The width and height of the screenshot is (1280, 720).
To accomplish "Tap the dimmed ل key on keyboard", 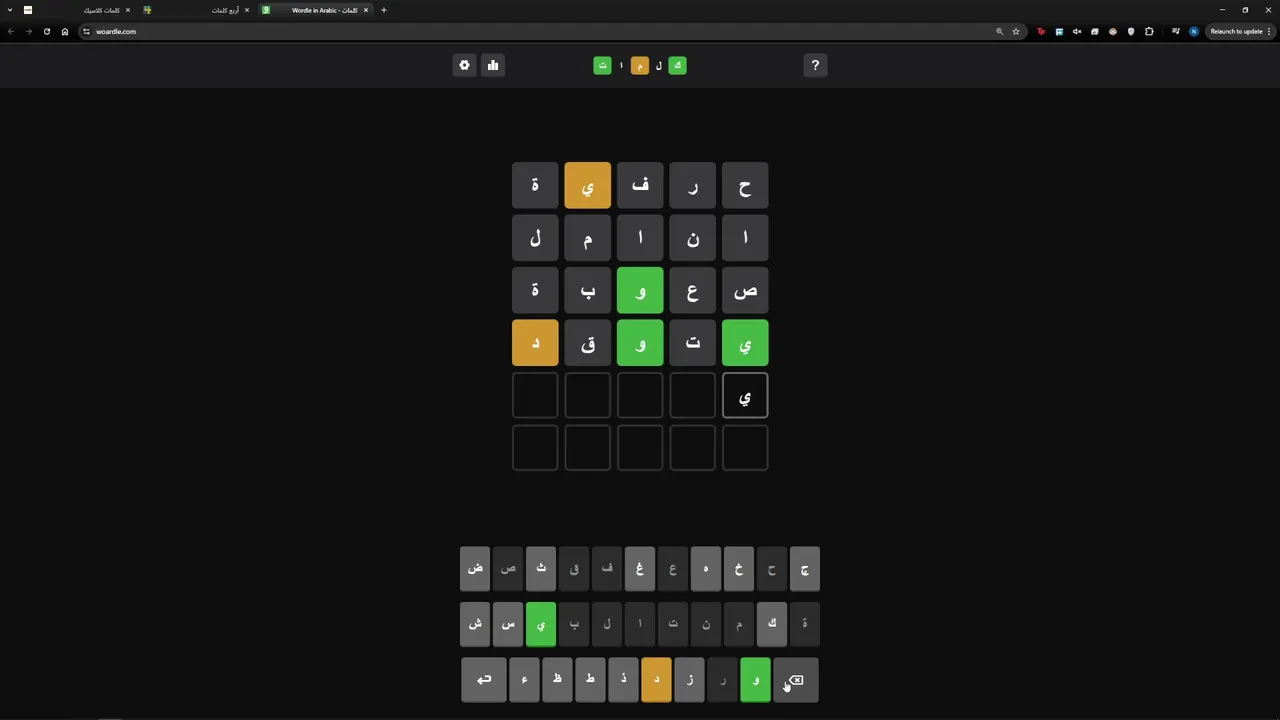I will 607,624.
